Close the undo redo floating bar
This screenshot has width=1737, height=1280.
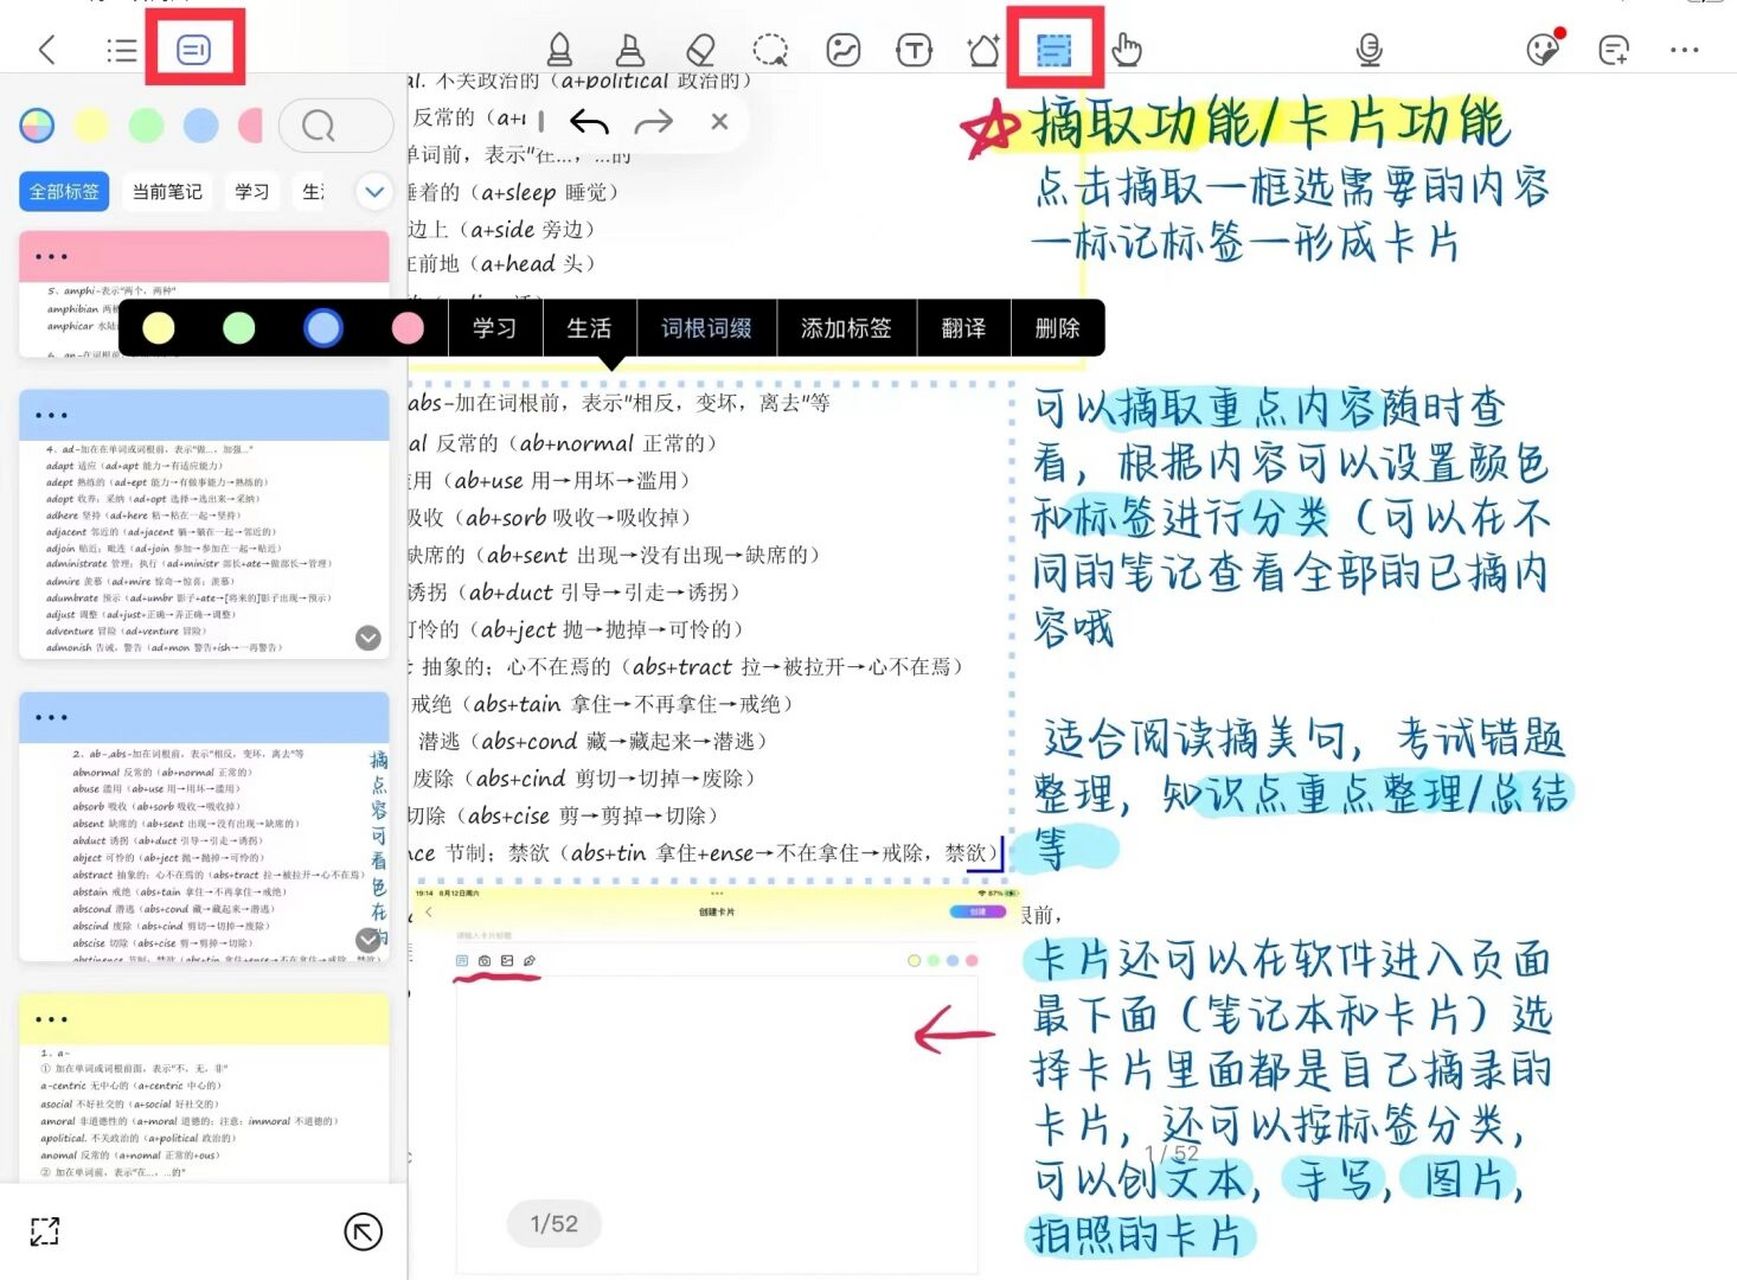(719, 122)
